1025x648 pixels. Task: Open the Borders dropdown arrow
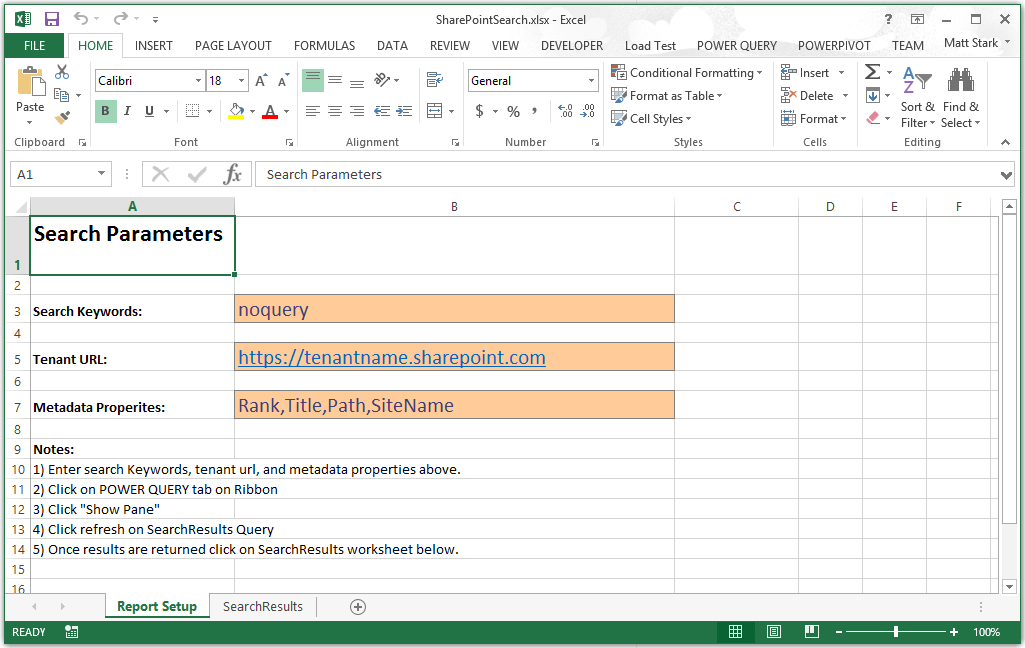[209, 111]
